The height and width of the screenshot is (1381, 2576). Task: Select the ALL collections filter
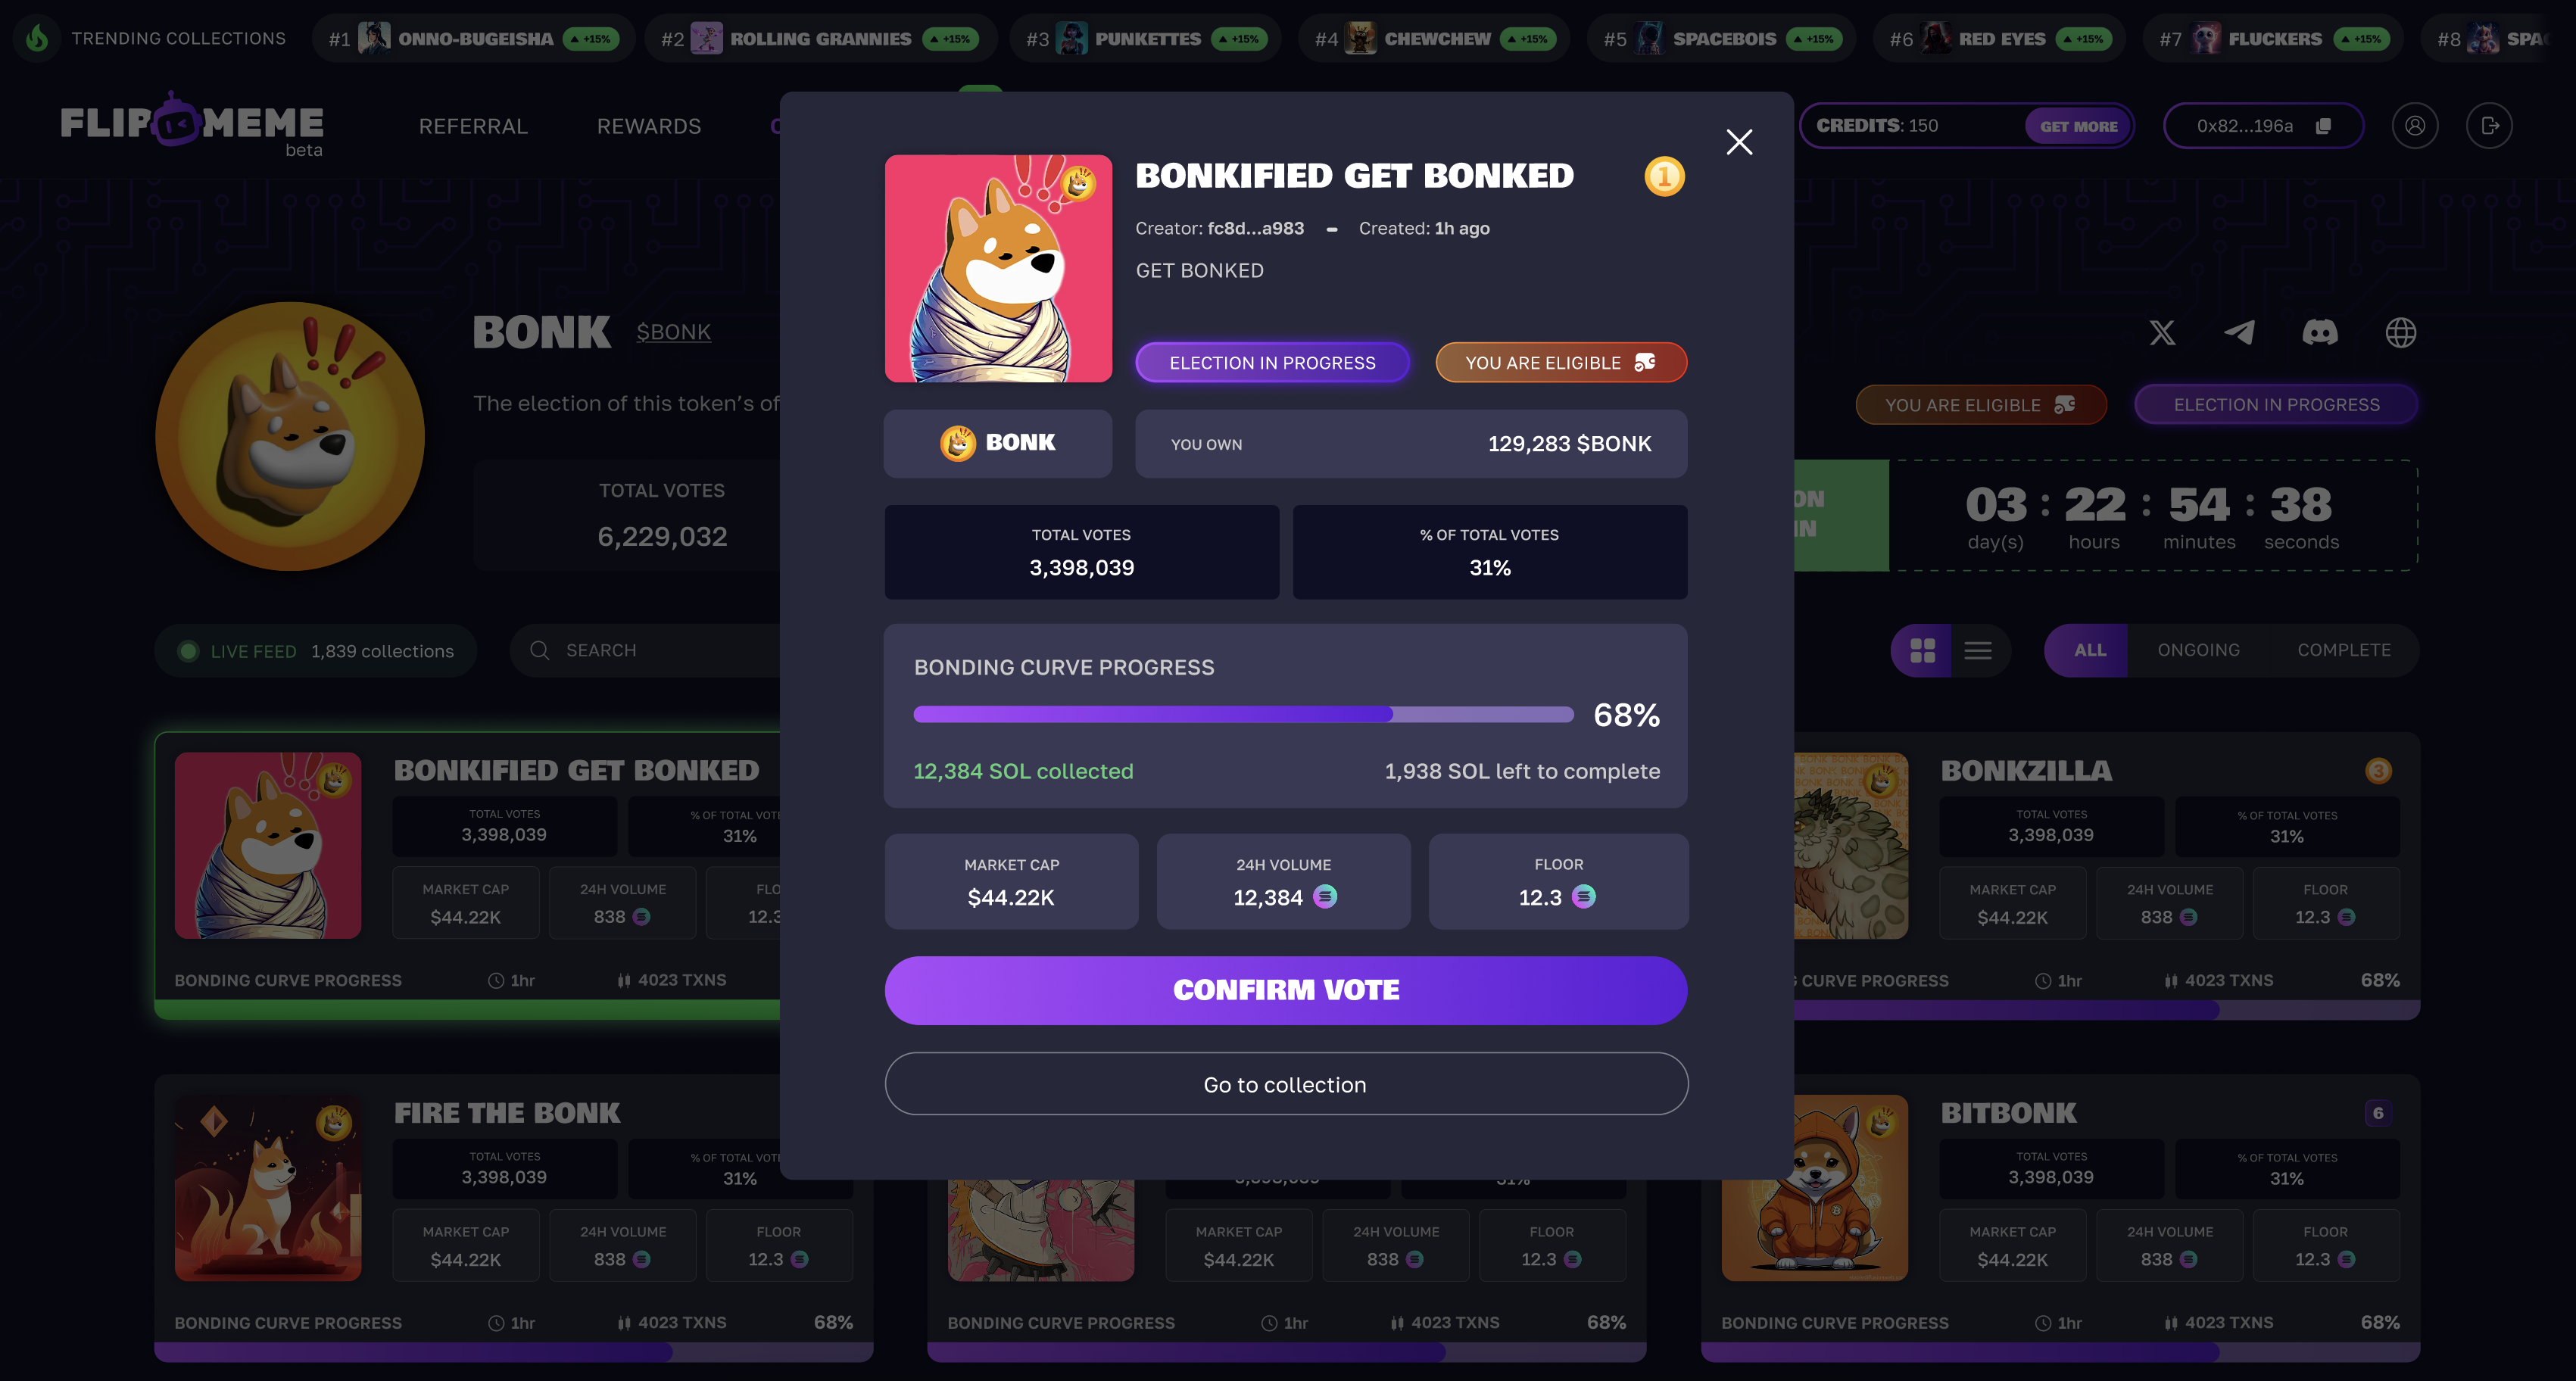point(2089,650)
